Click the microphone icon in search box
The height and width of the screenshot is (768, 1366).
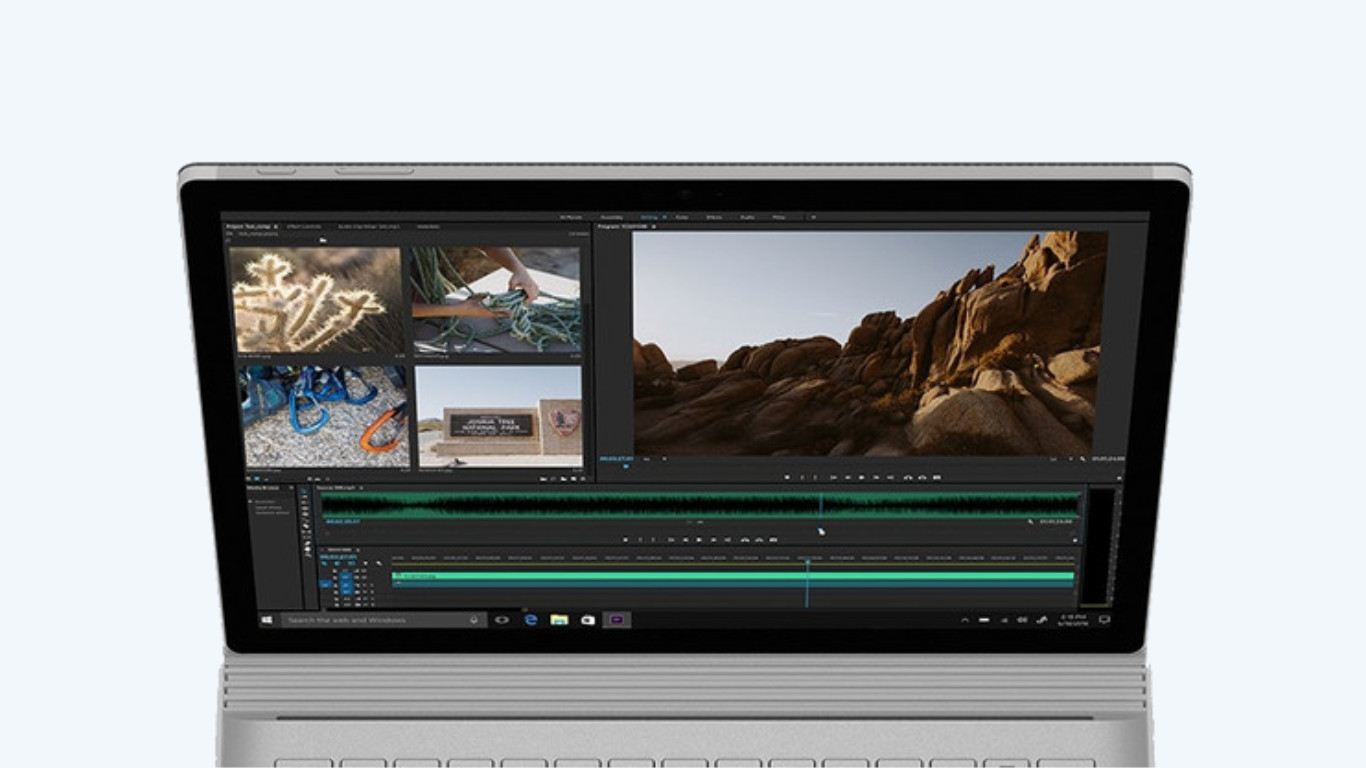[474, 620]
